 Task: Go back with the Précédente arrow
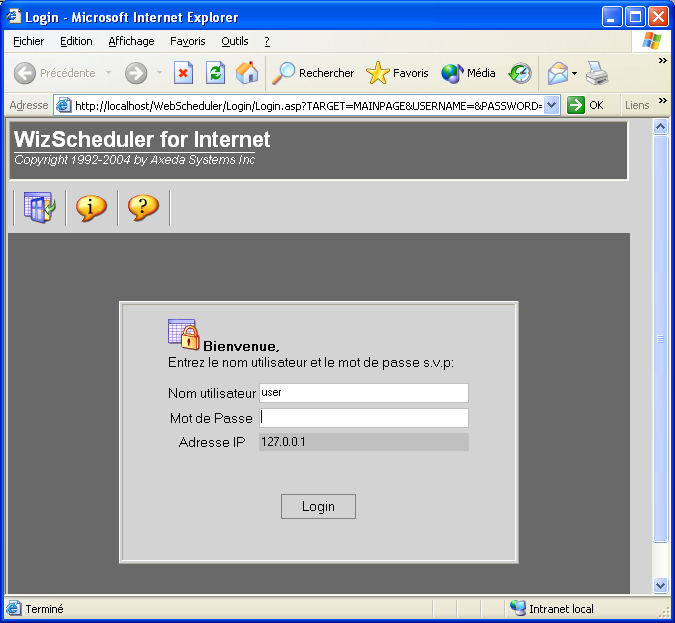click(x=25, y=73)
